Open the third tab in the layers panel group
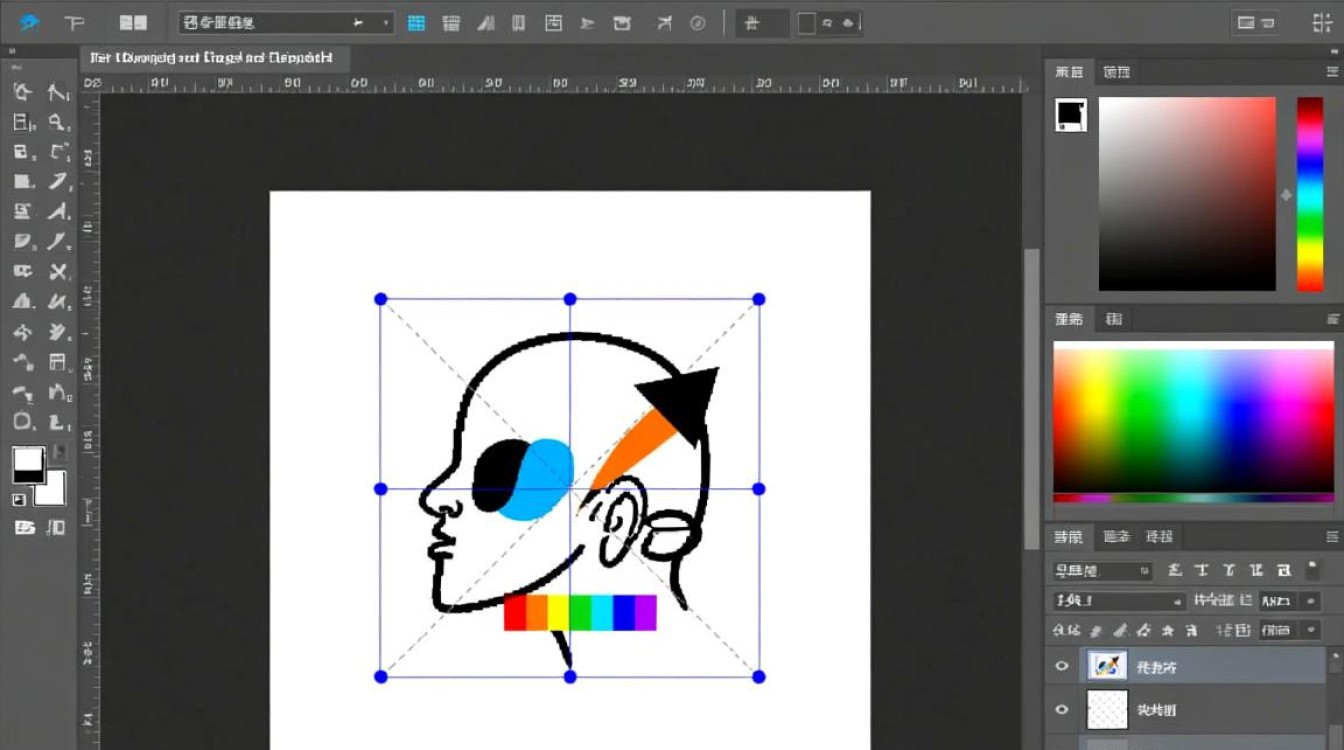Viewport: 1344px width, 750px height. coord(1158,537)
